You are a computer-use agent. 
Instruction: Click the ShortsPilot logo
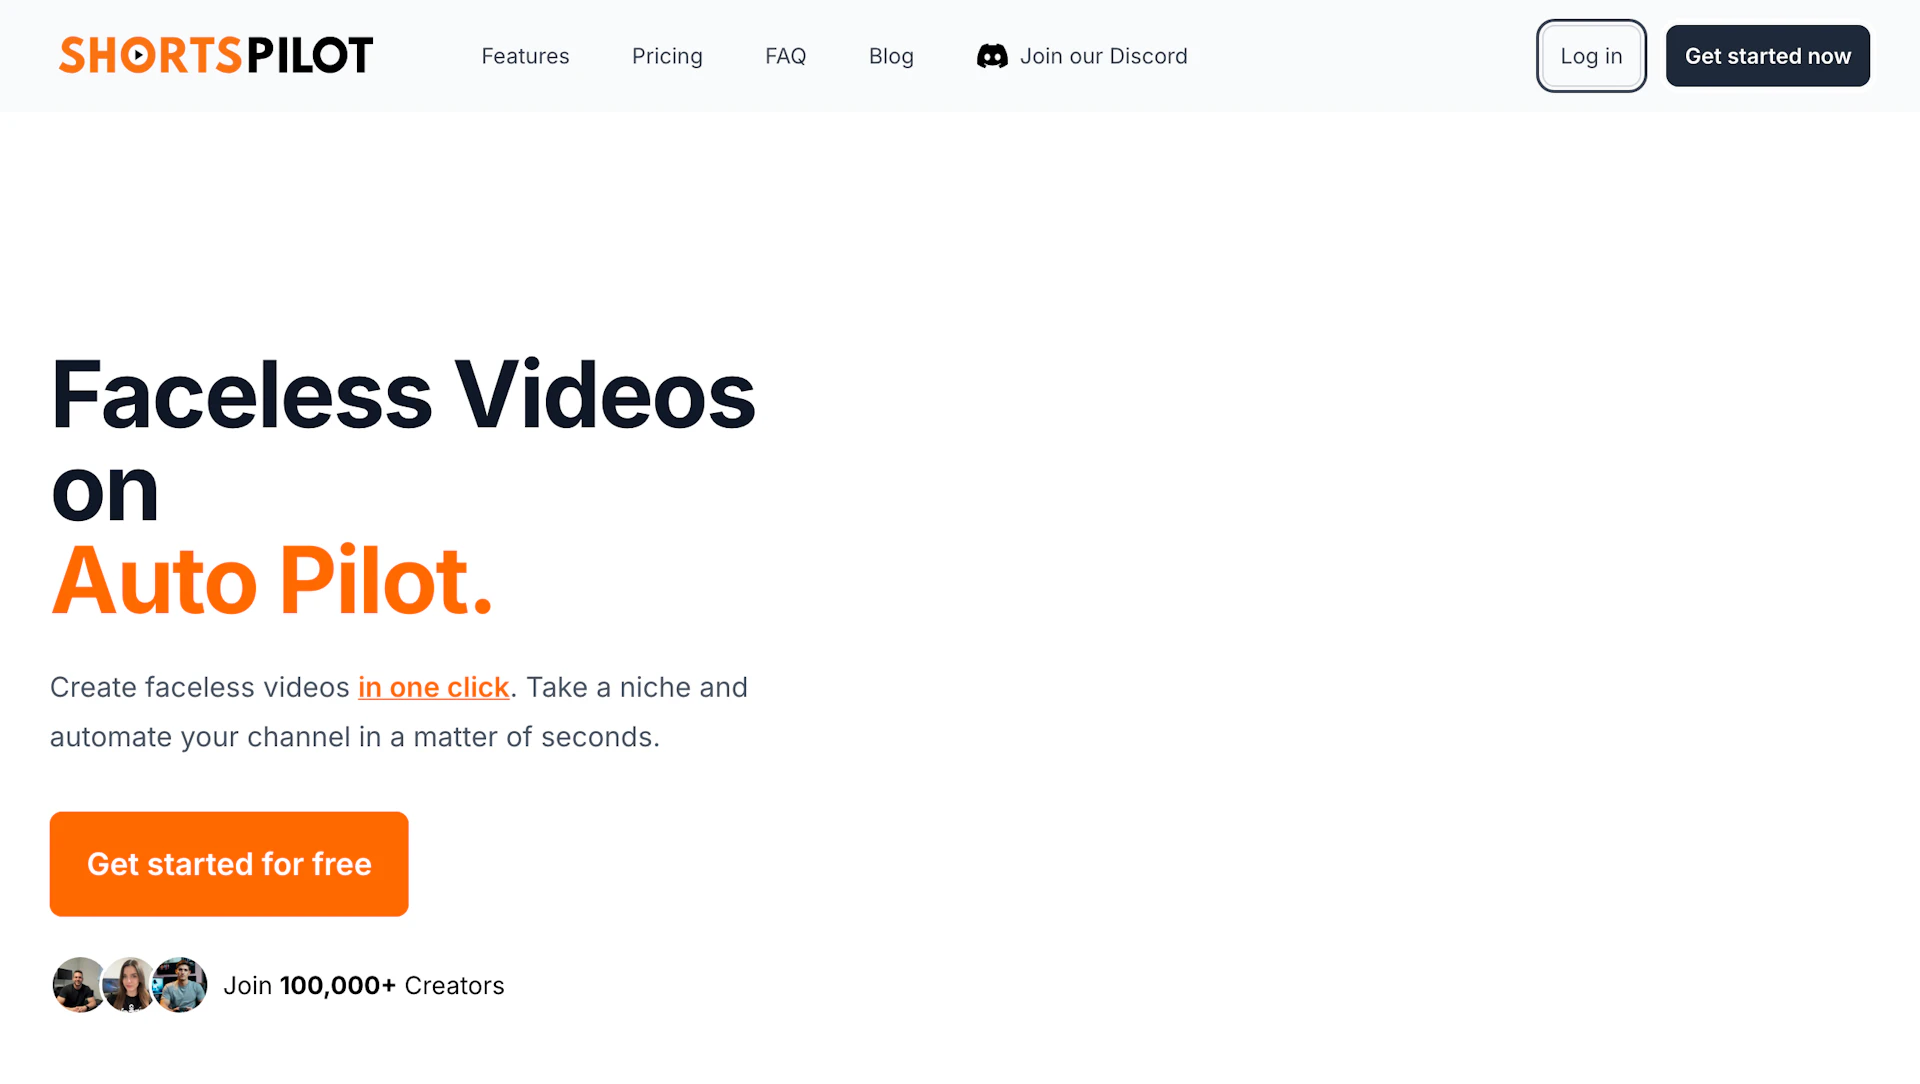[216, 55]
